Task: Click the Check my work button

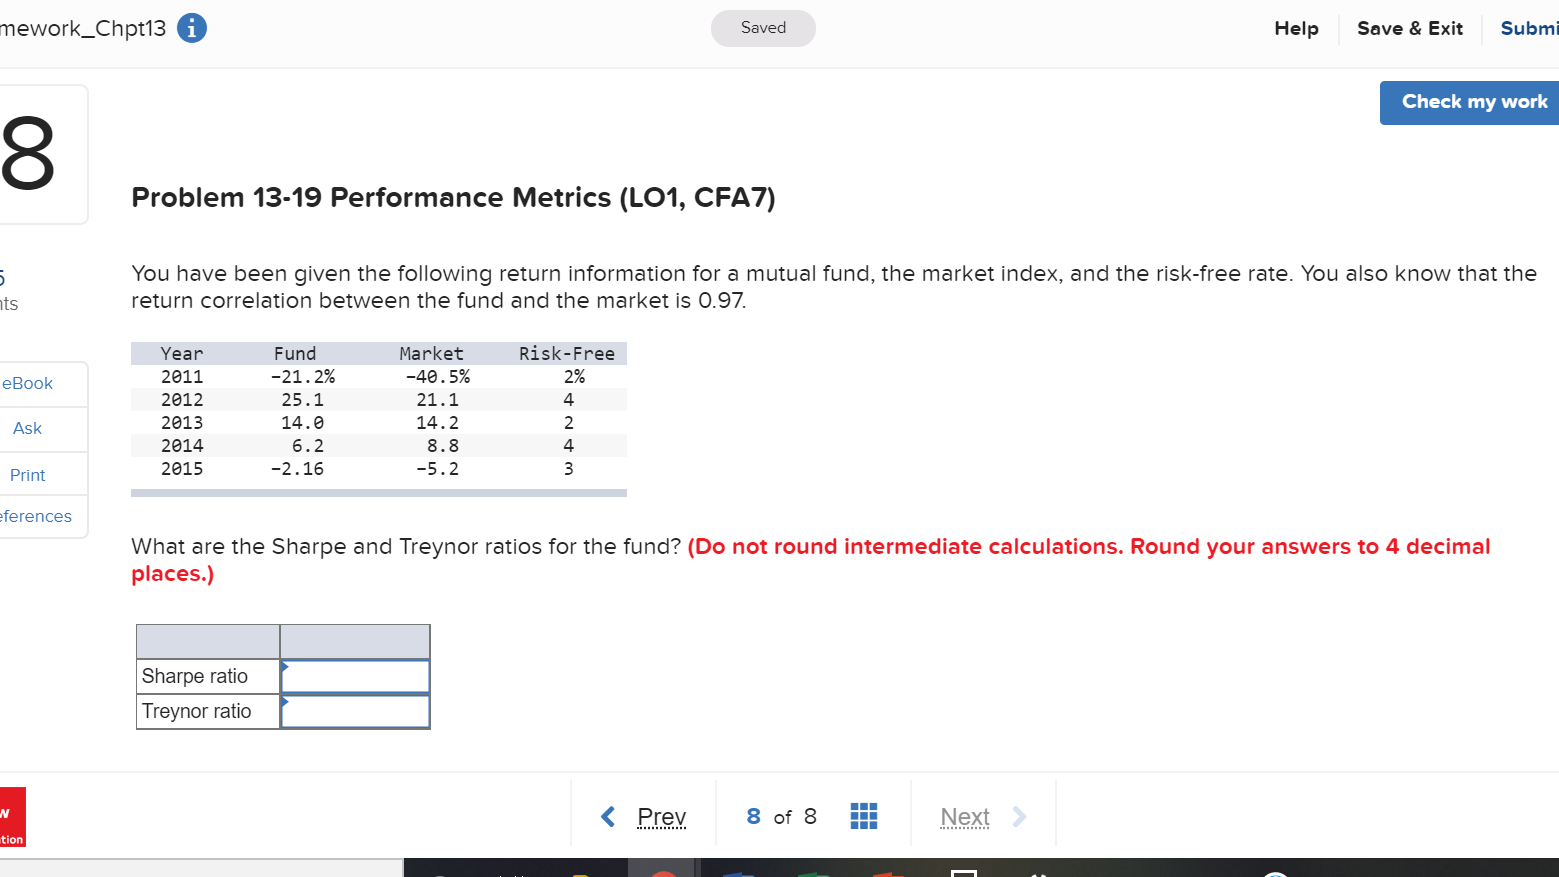Action: (x=1470, y=102)
